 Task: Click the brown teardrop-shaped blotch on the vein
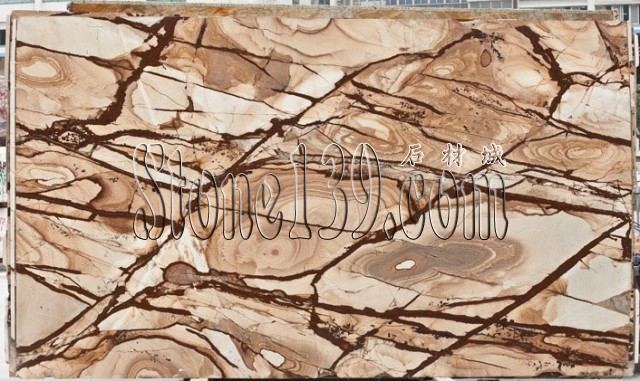coord(182,274)
